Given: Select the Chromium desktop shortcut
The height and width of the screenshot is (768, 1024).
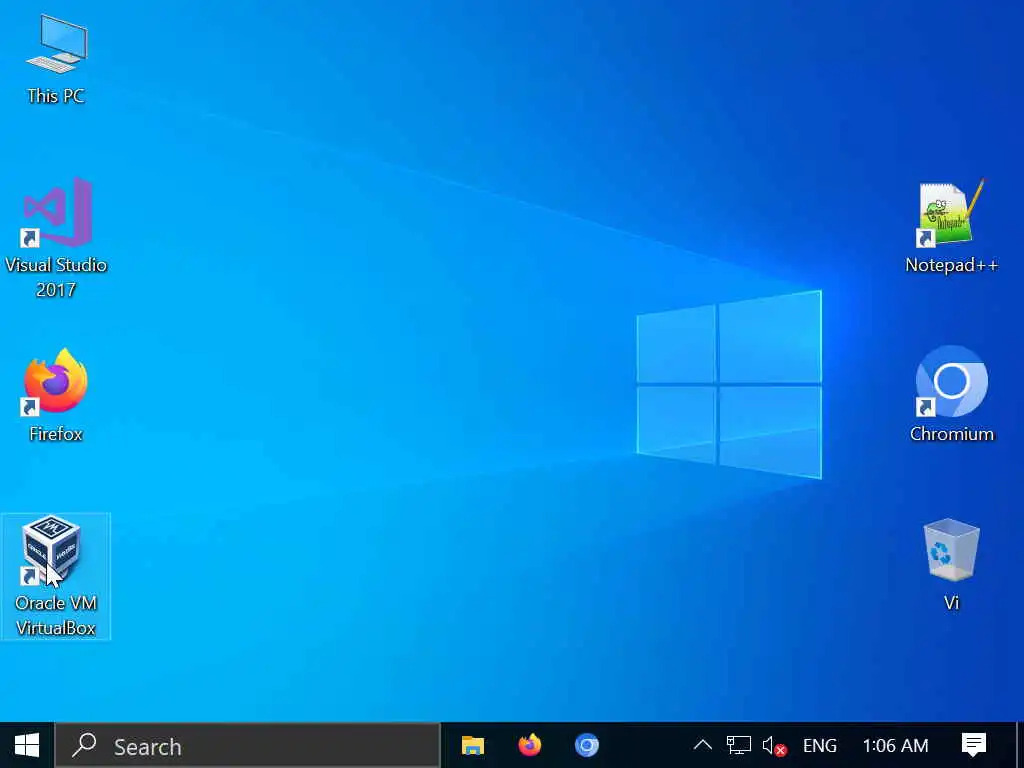Looking at the screenshot, I should (952, 395).
